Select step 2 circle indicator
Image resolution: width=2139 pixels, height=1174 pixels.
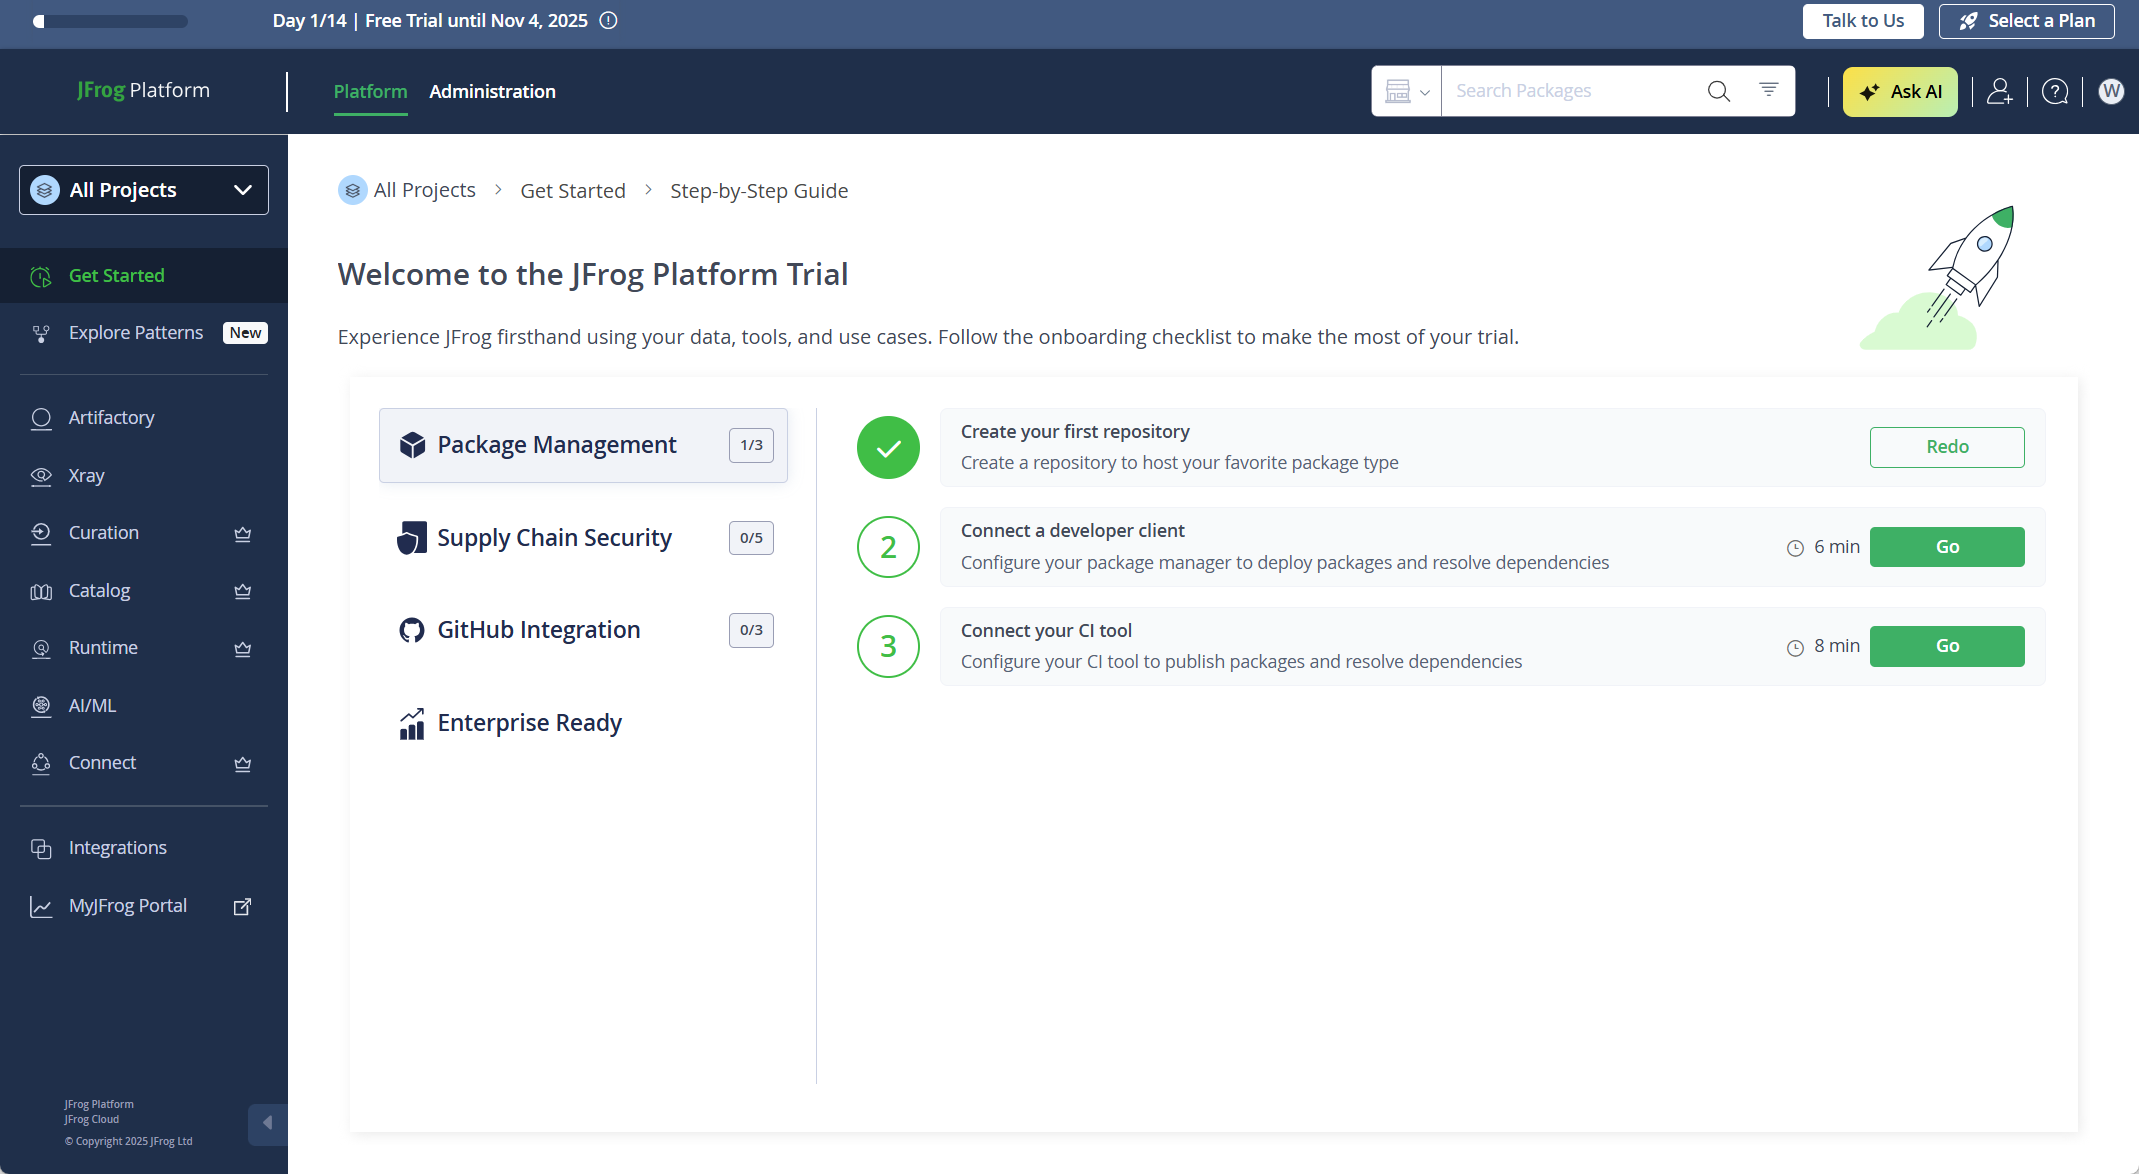[x=888, y=547]
